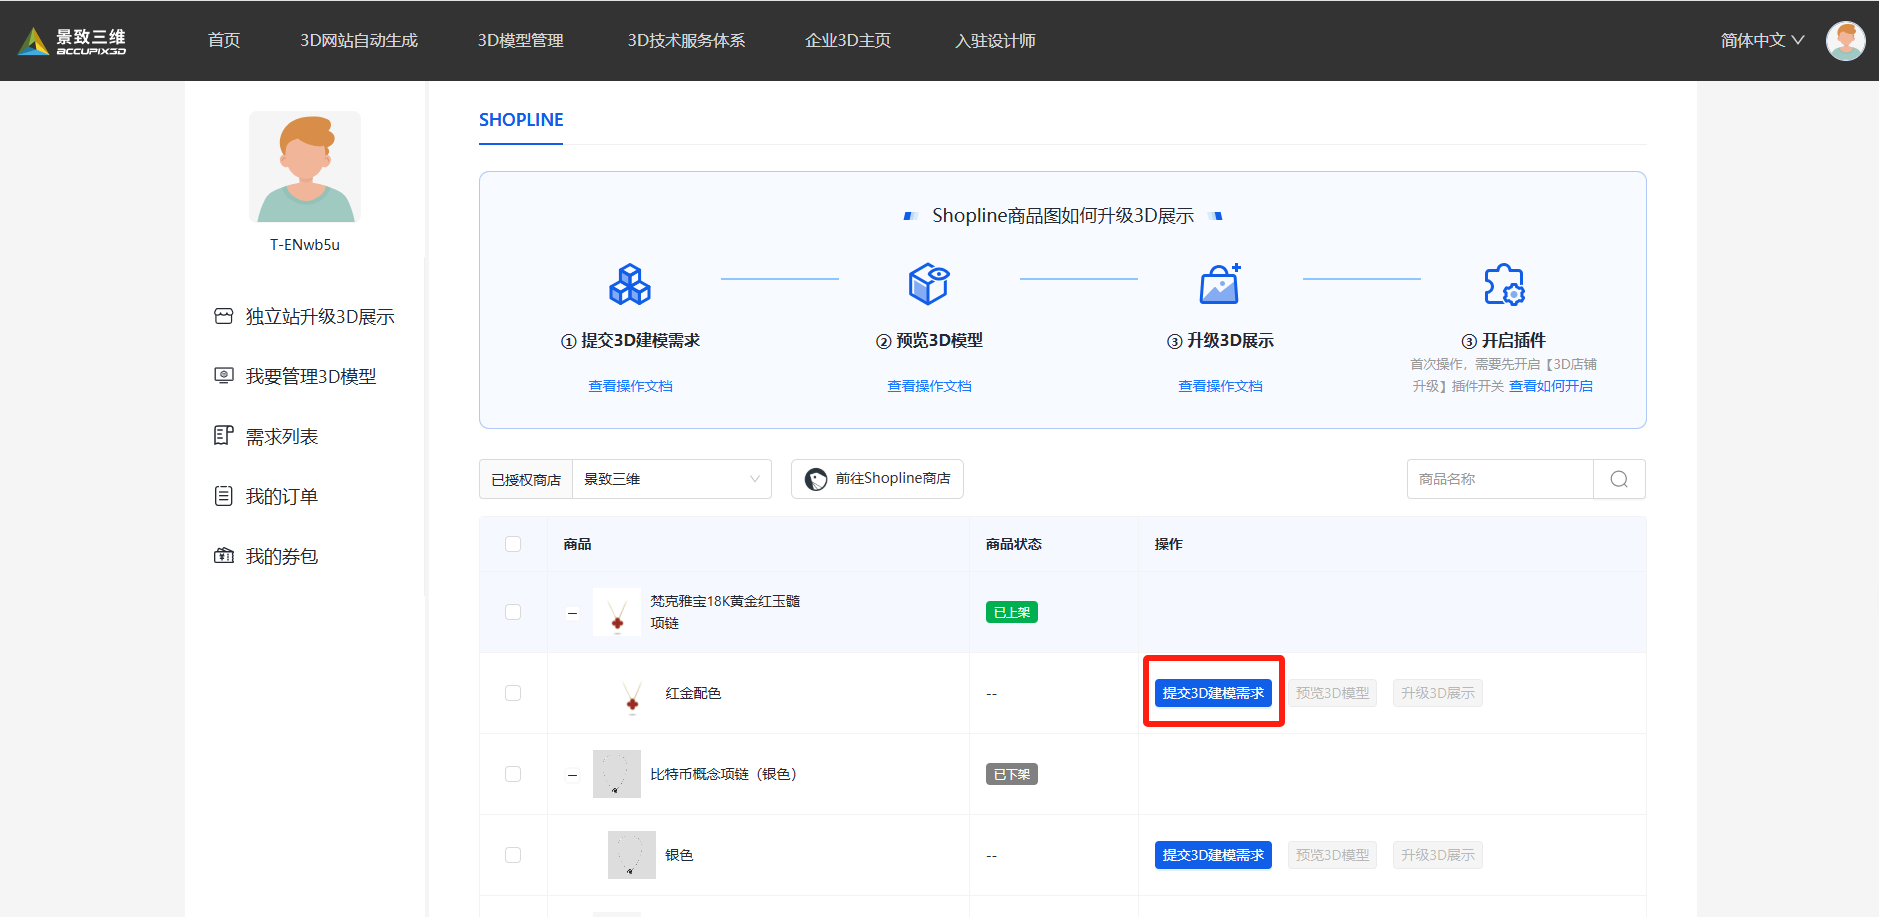1879x917 pixels.
Task: Open the 简体中文 language dropdown
Action: point(1762,41)
